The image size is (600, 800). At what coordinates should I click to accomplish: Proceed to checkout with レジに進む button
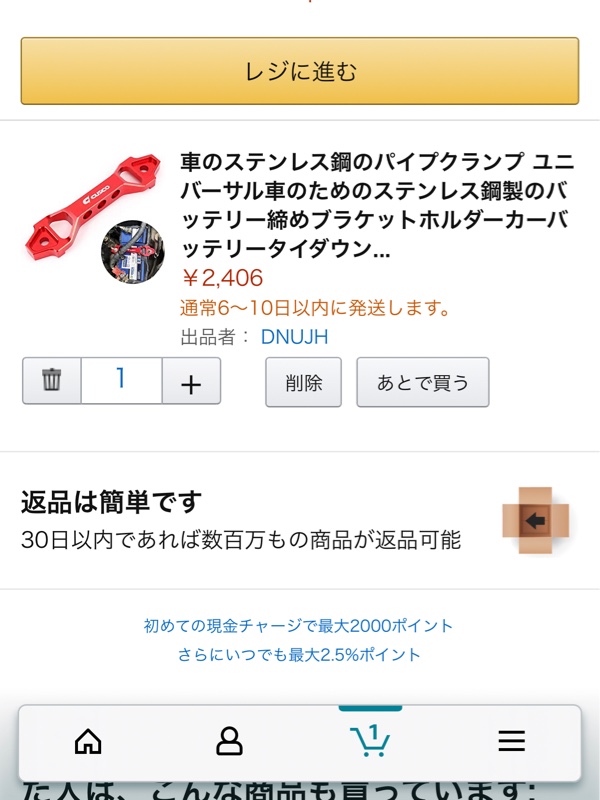click(x=300, y=71)
